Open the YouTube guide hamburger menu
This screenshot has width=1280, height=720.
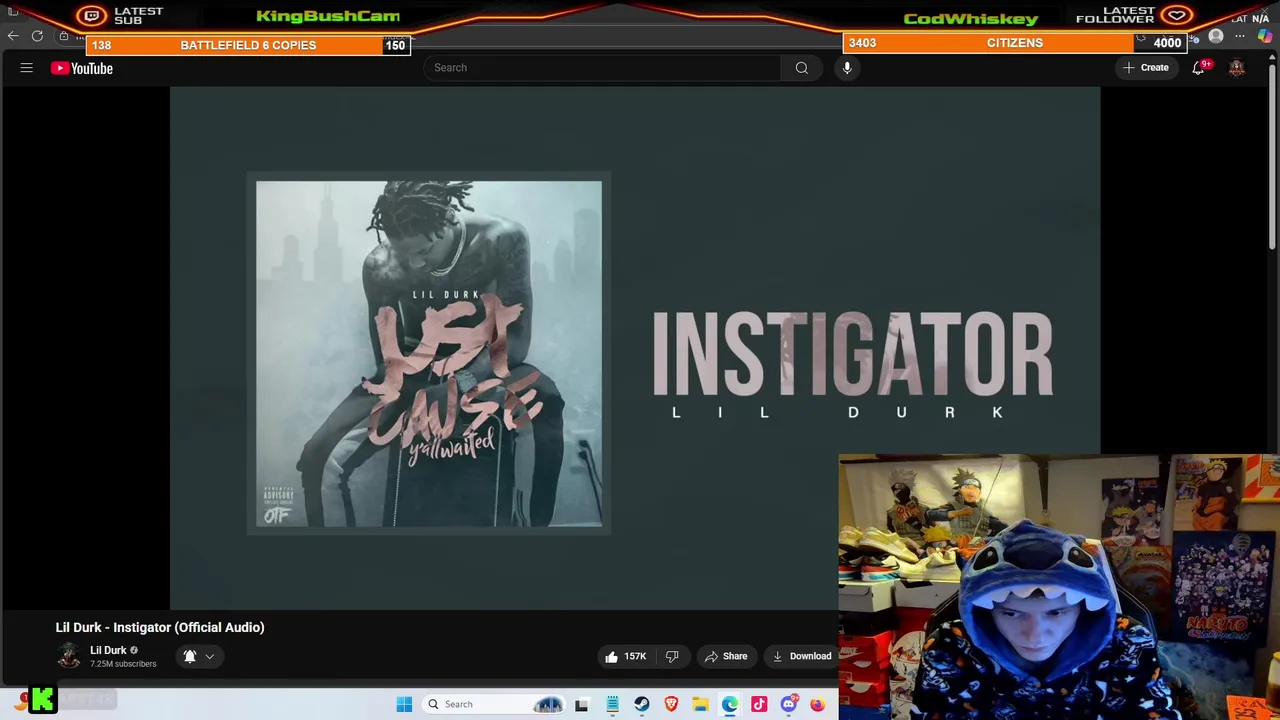point(27,68)
